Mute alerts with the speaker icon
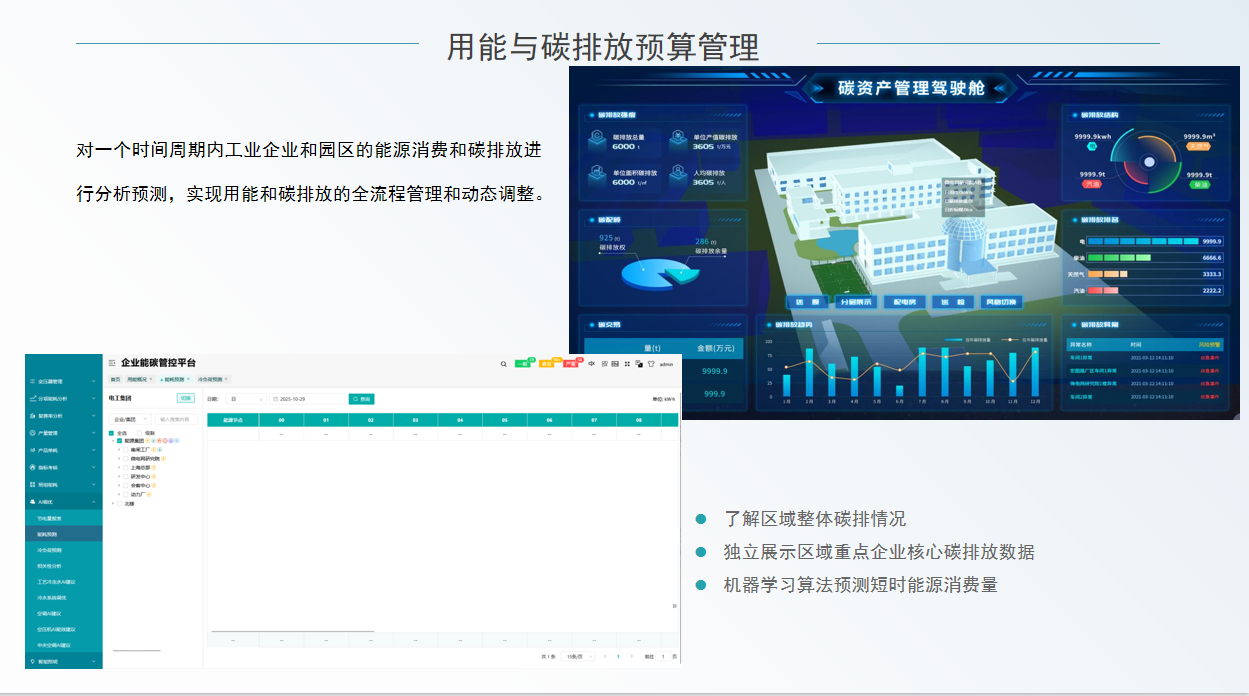Screen dimensions: 1249x696 tap(592, 364)
